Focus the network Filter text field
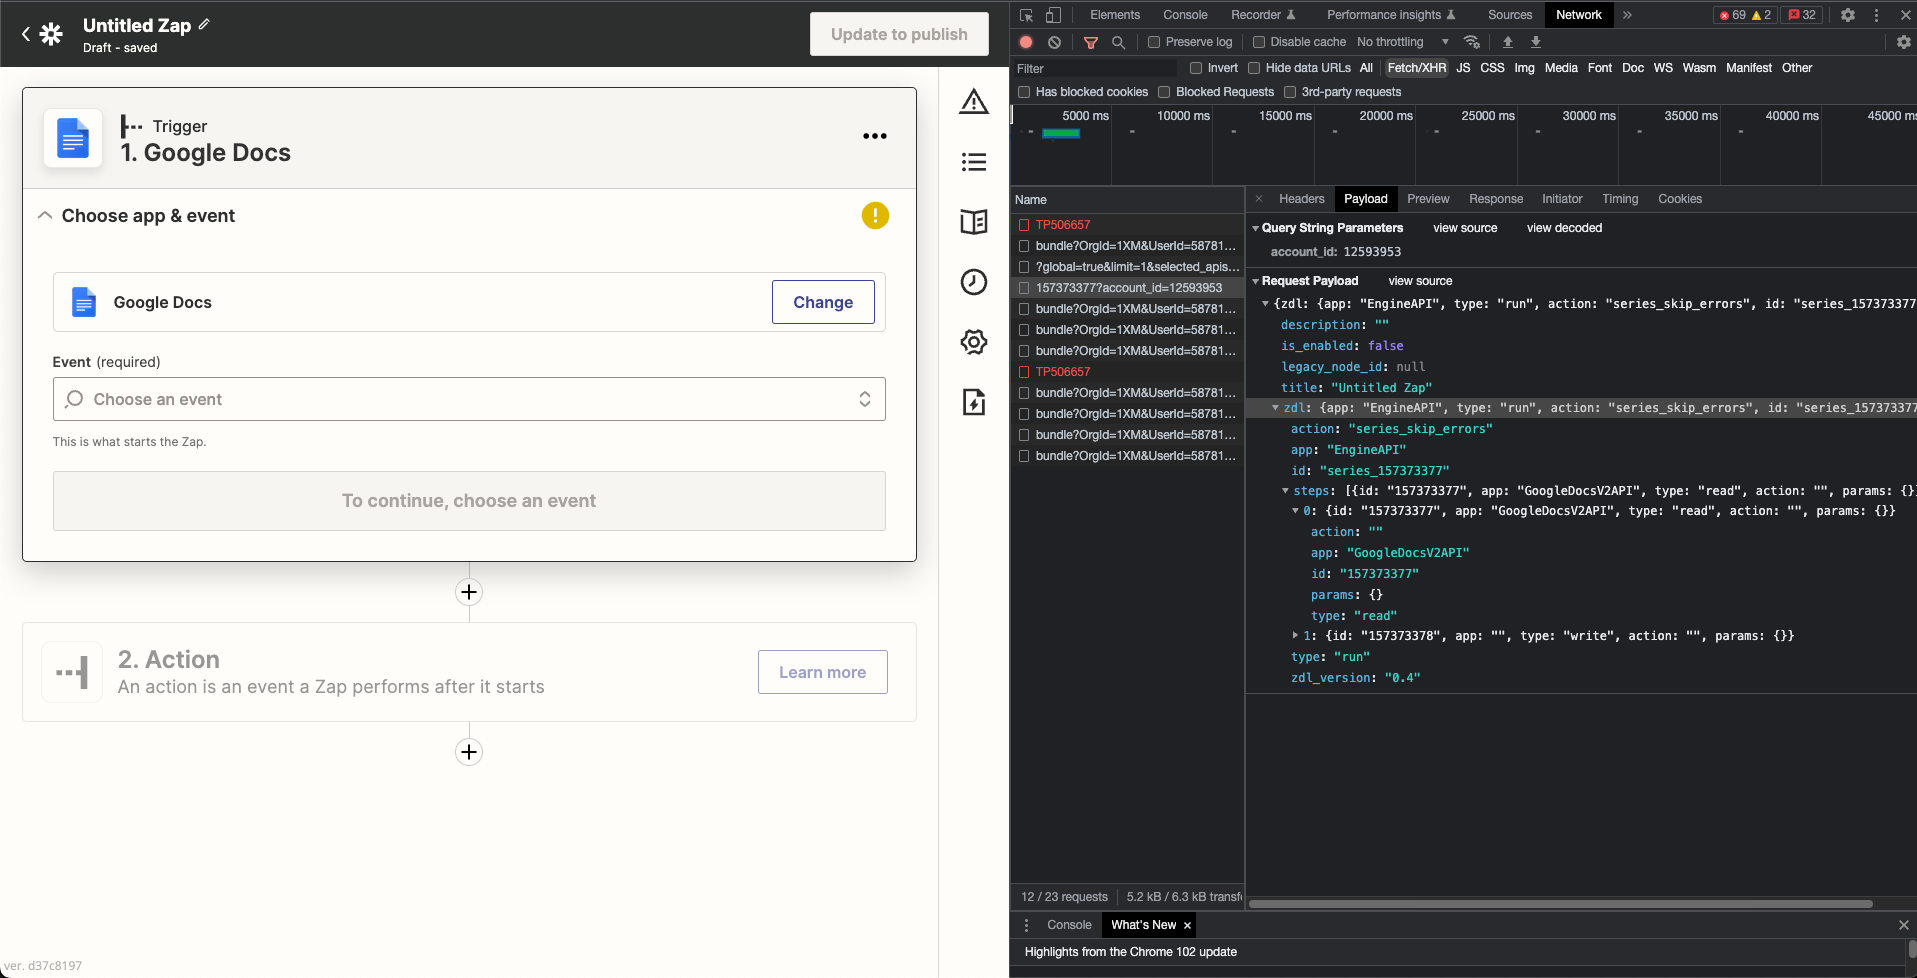 (x=1095, y=68)
